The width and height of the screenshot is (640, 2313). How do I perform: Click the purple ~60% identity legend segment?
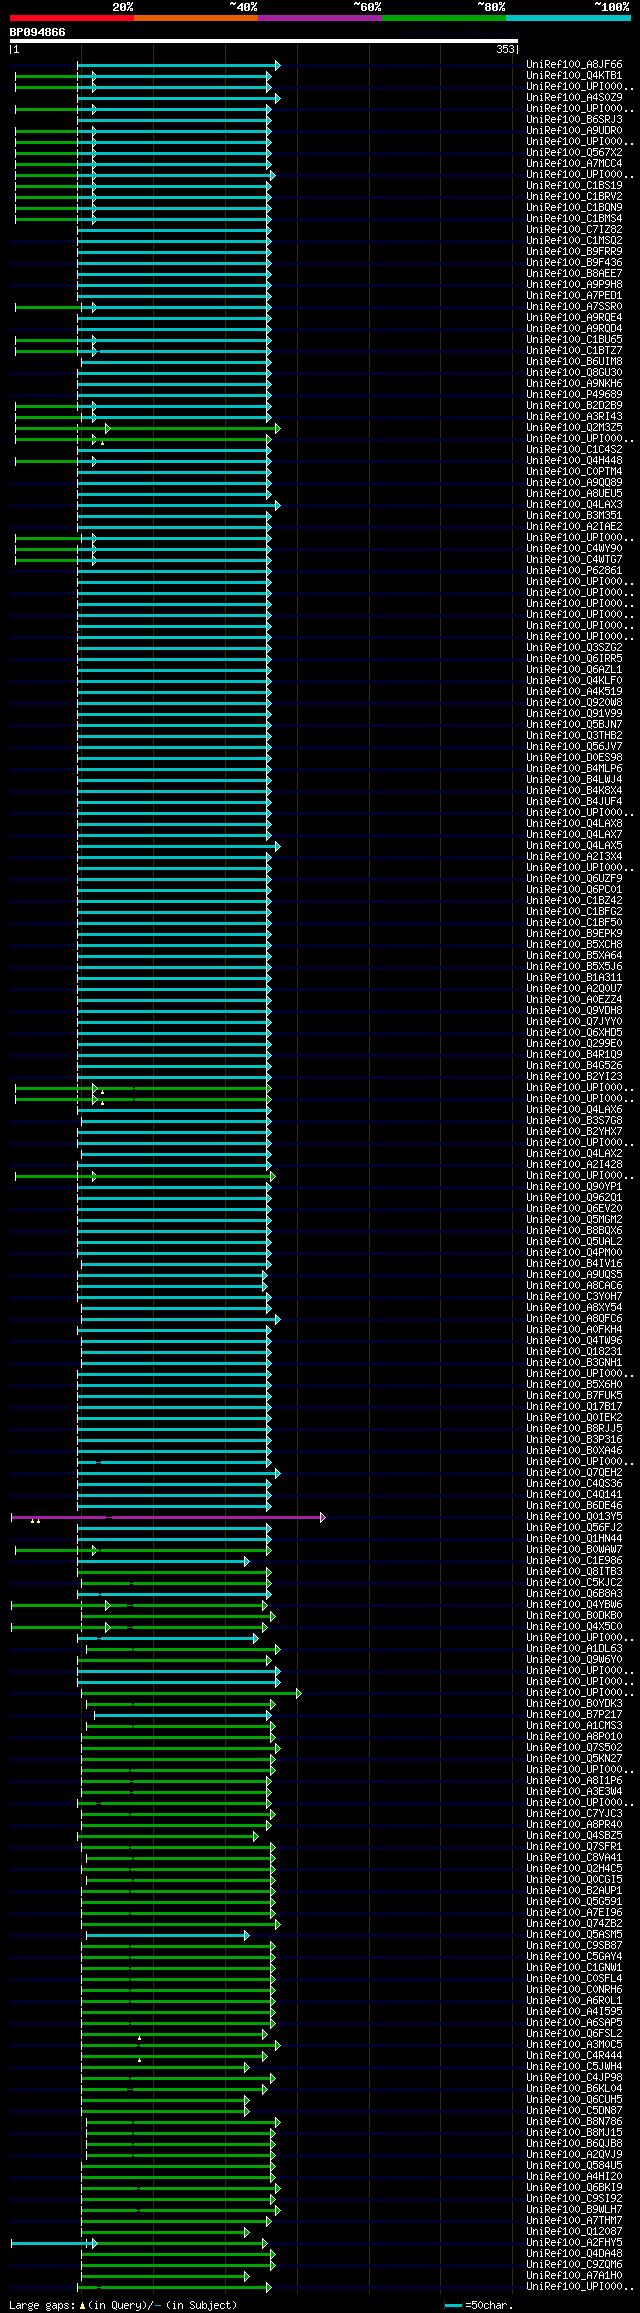pyautogui.click(x=319, y=18)
